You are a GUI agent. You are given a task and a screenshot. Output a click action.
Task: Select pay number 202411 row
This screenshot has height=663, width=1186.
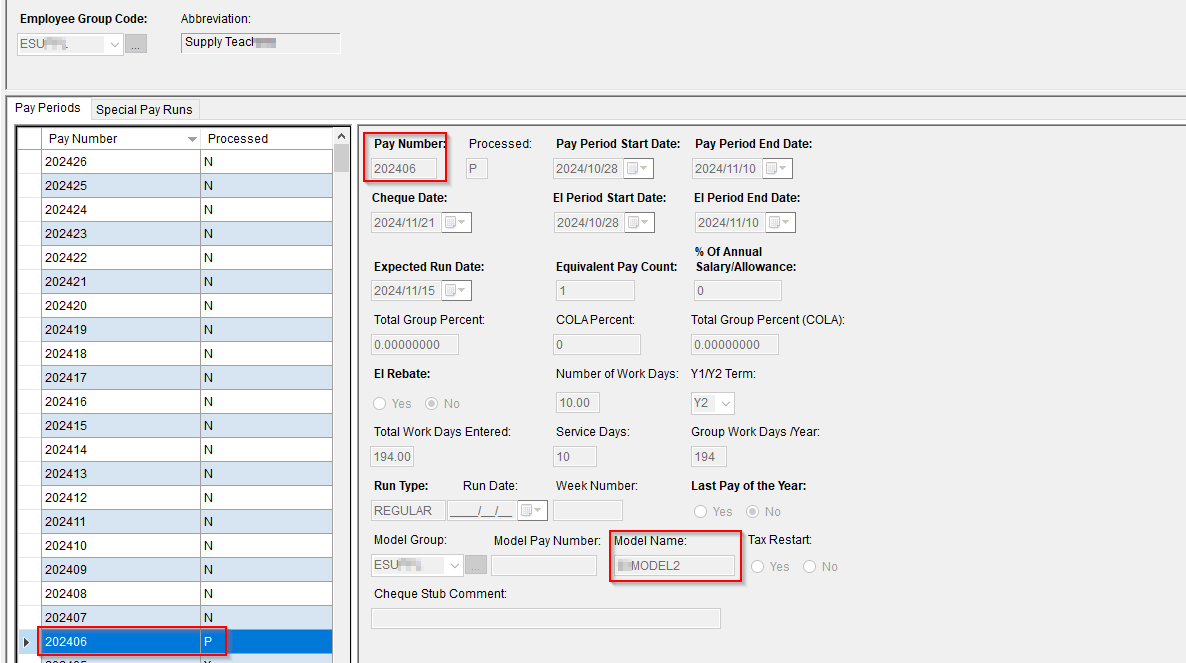coord(187,522)
